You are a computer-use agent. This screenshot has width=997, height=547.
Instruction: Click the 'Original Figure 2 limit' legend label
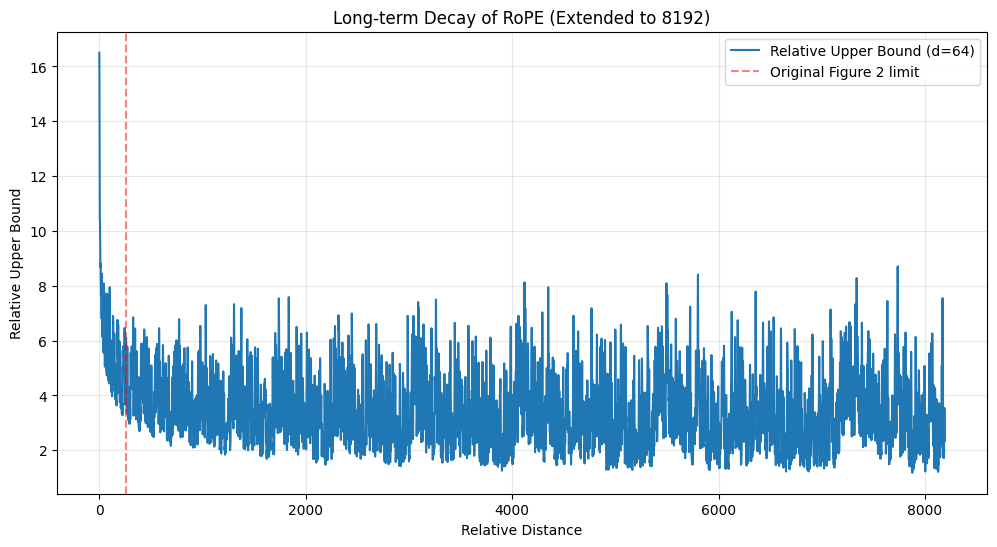pos(844,72)
